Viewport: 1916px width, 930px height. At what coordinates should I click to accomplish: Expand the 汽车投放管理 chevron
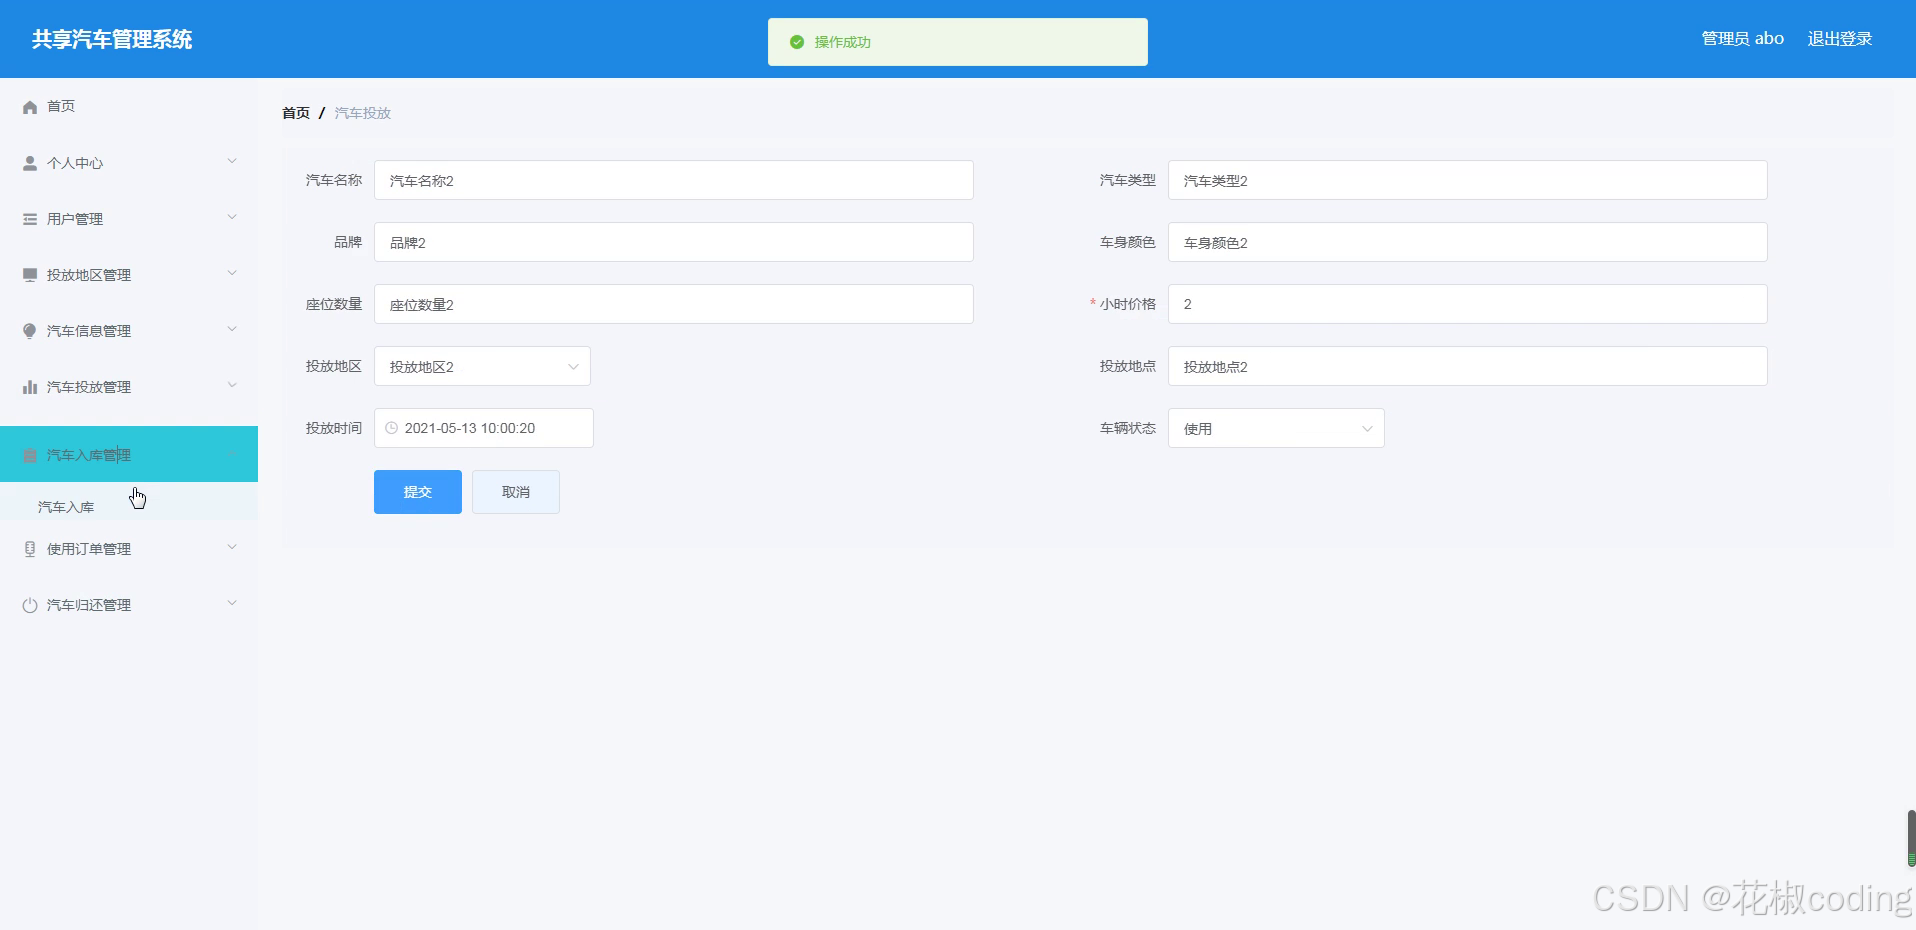[x=232, y=385]
